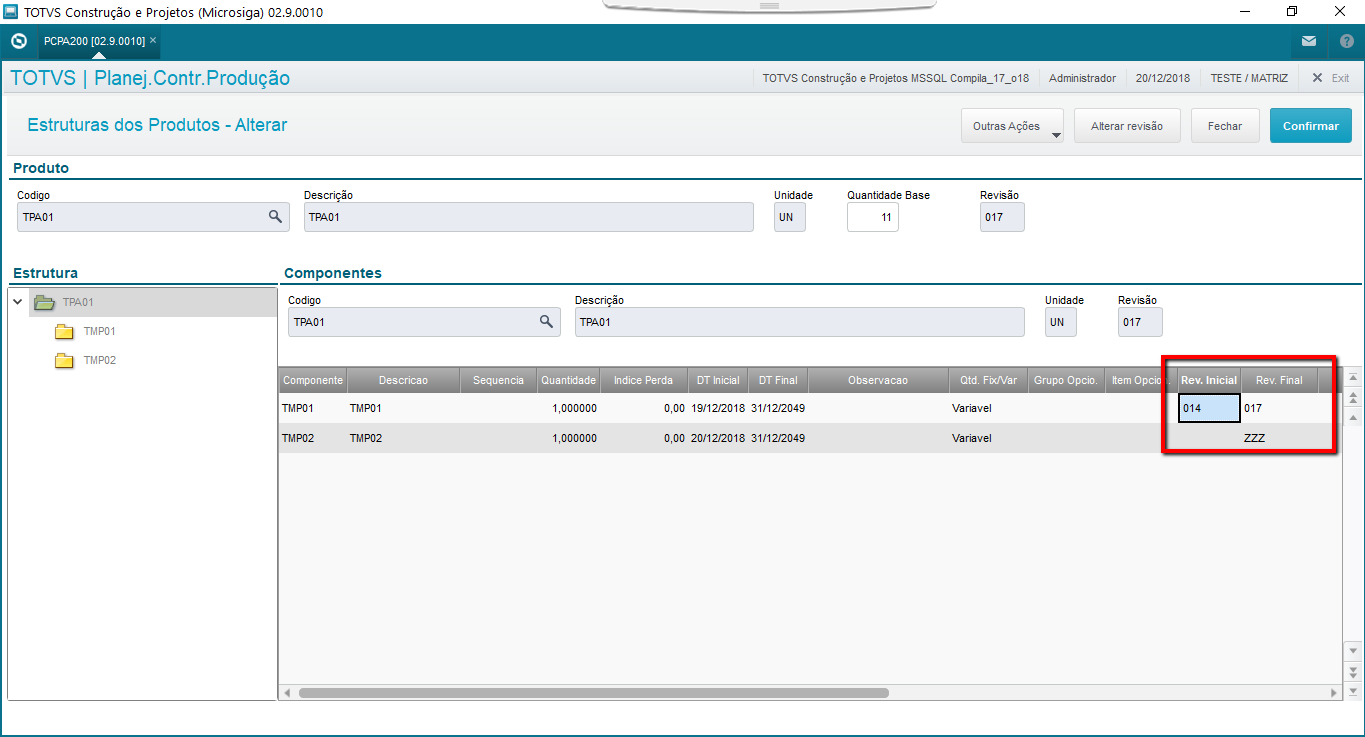Click Indice Perda 0,00 in the TMP01 row

tap(644, 408)
